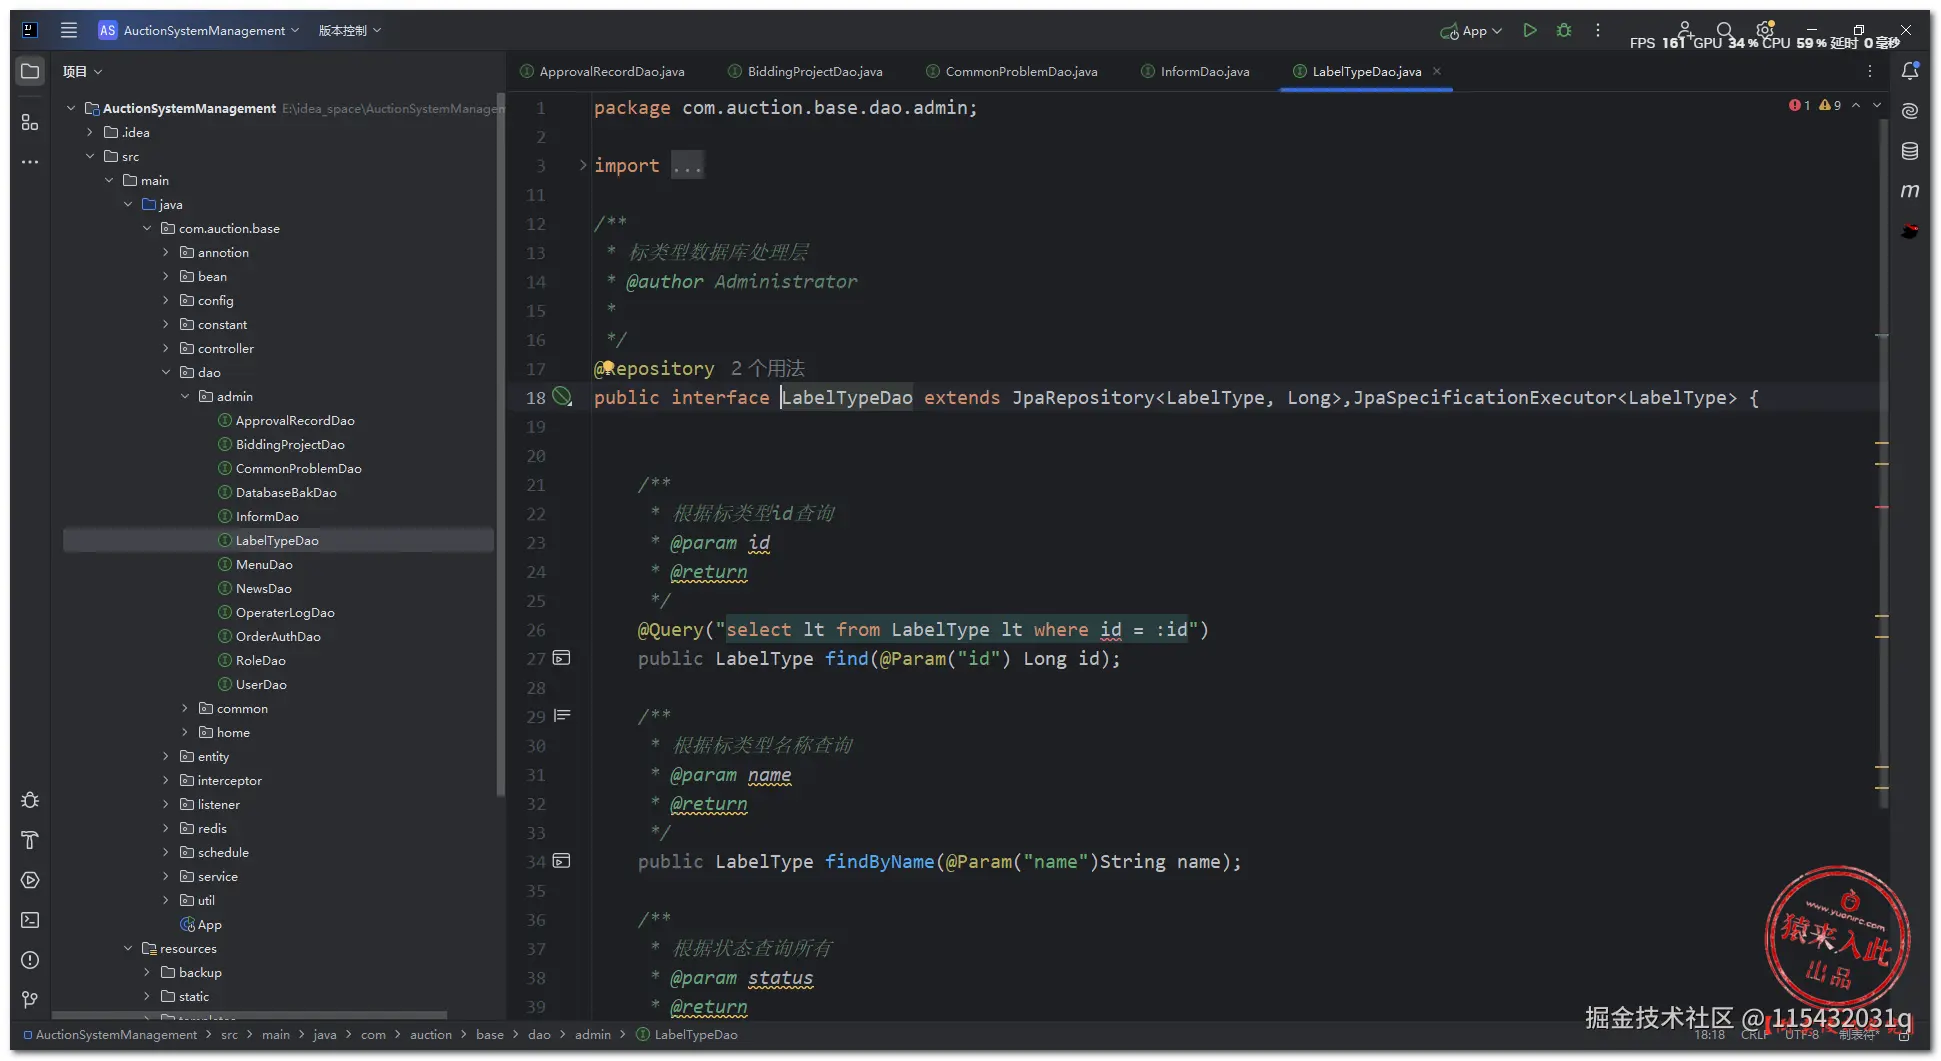The image size is (1941, 1061).
Task: Click 'dao' in the breadcrumb bar
Action: [x=539, y=1035]
